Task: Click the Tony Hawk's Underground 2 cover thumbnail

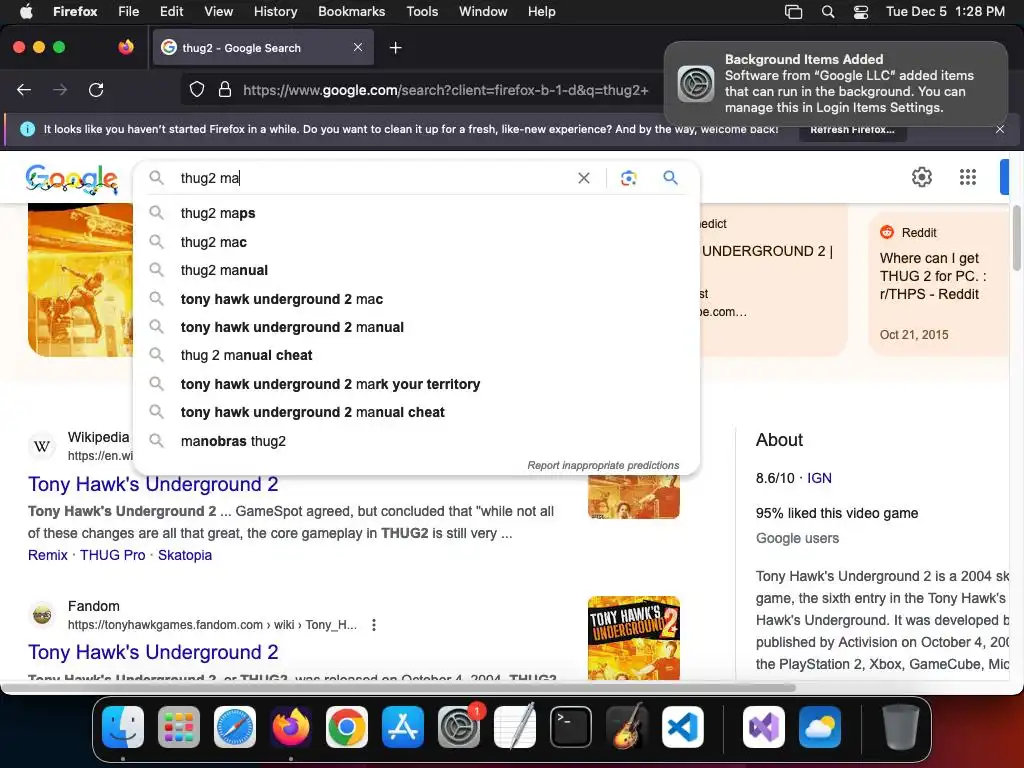Action: coord(633,637)
